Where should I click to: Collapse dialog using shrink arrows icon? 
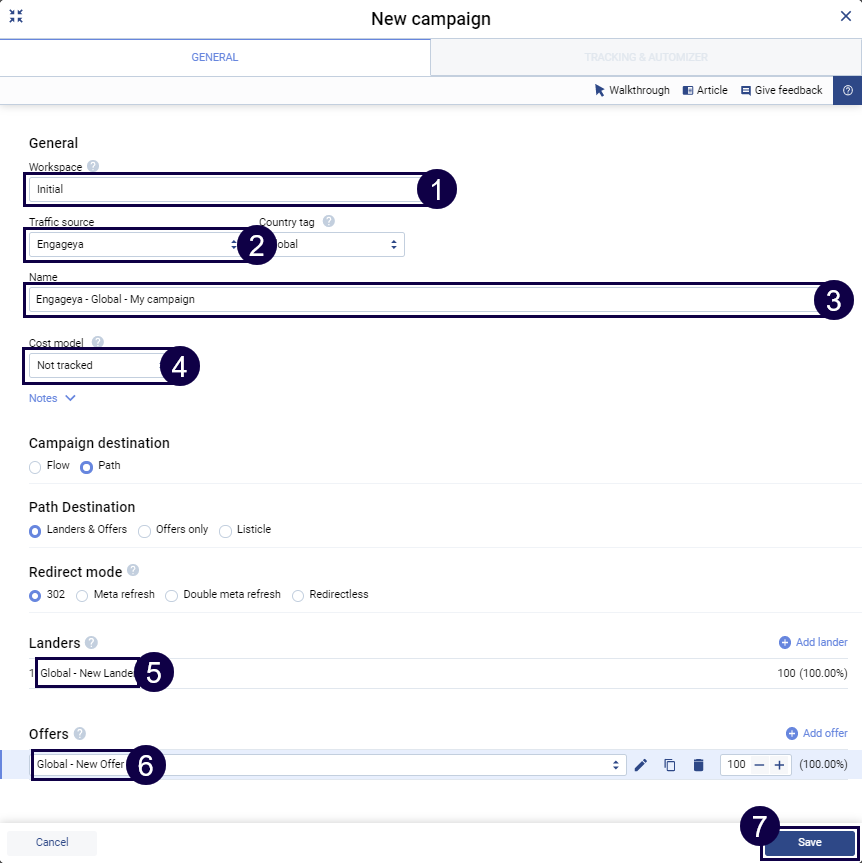click(x=16, y=17)
